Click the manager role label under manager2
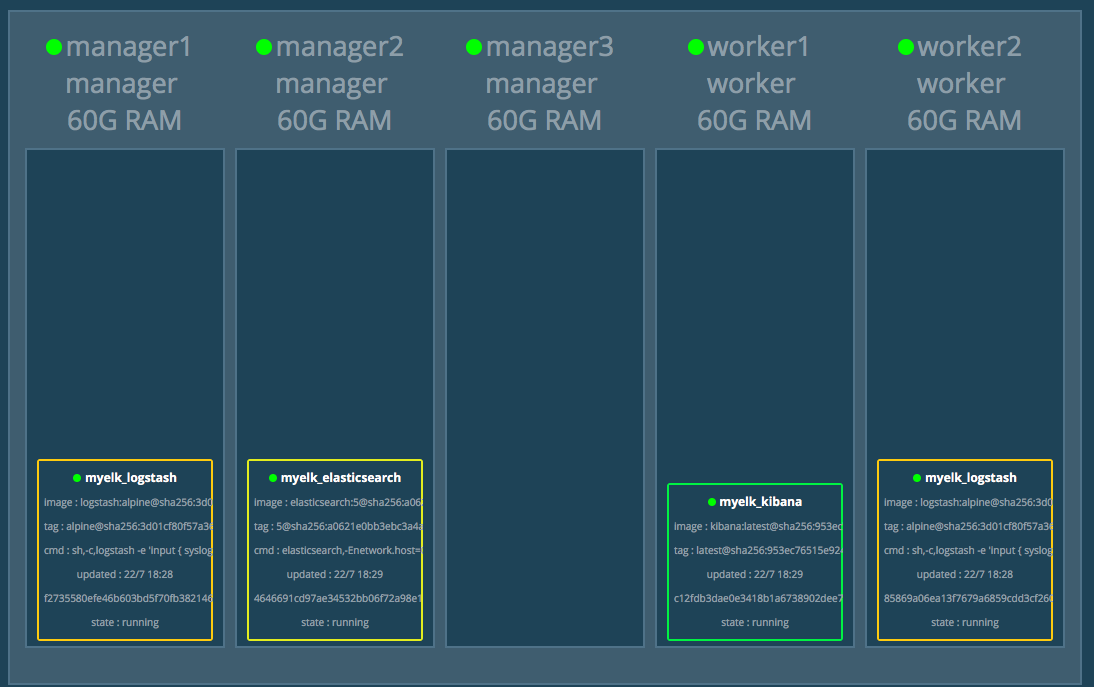1094x687 pixels. (331, 84)
